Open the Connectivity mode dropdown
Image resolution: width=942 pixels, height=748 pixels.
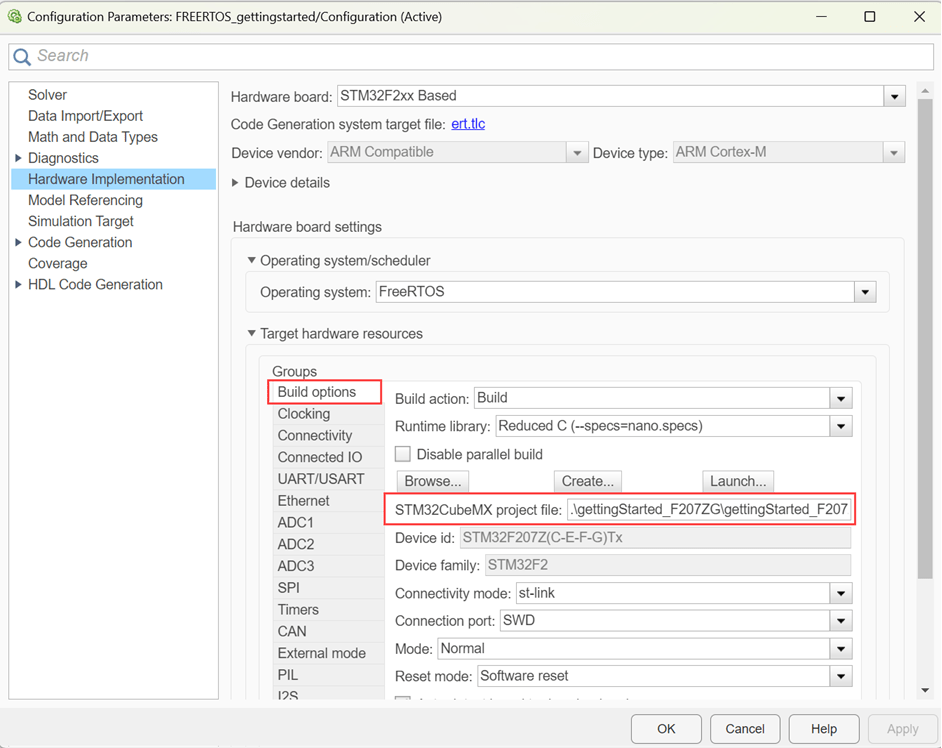(x=841, y=594)
